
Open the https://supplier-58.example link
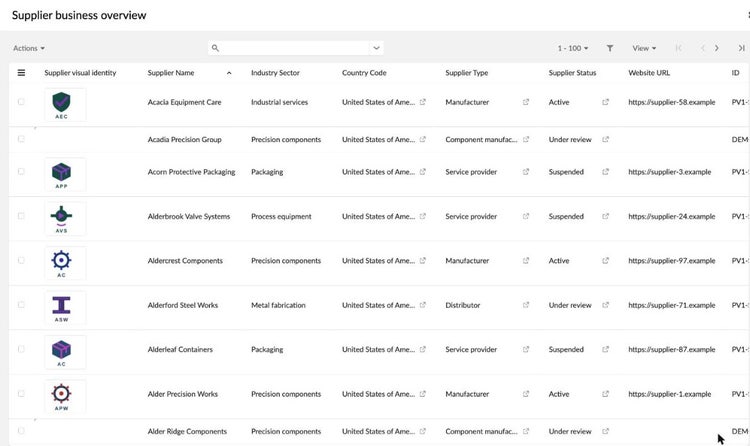click(672, 102)
